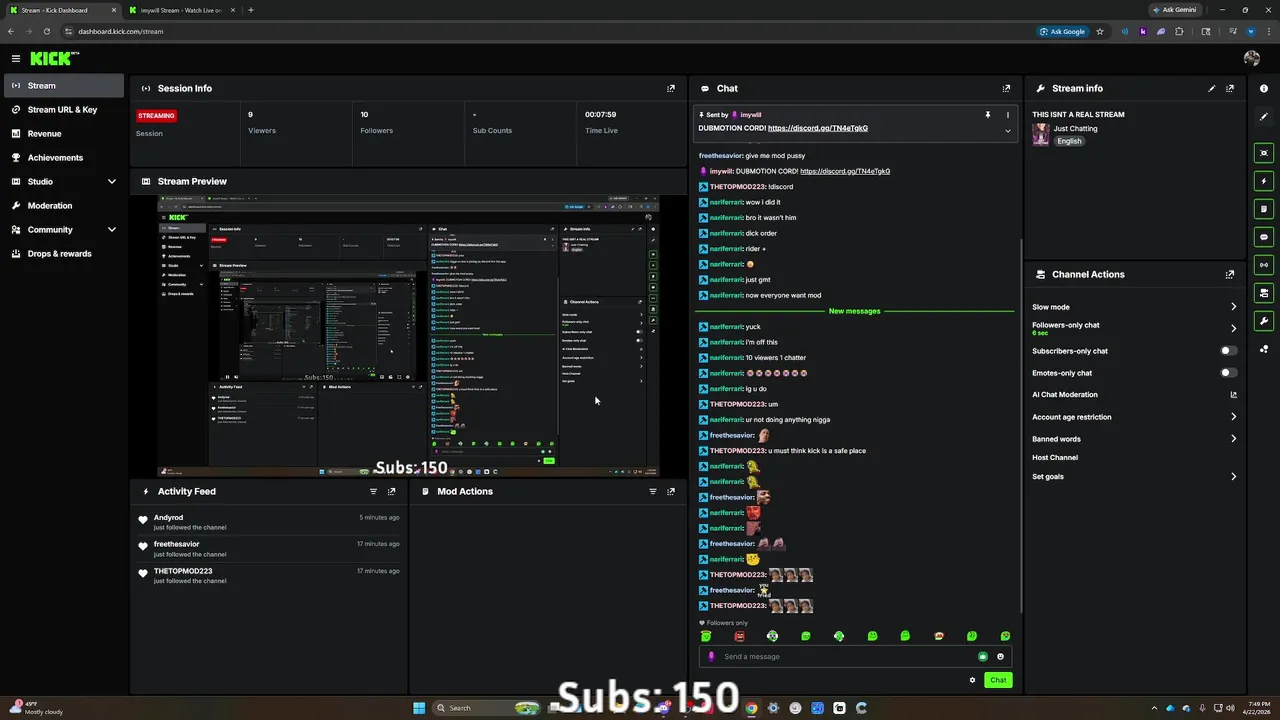The height and width of the screenshot is (720, 1280).
Task: Click the lightning bolt icon in right rail
Action: pyautogui.click(x=1264, y=181)
